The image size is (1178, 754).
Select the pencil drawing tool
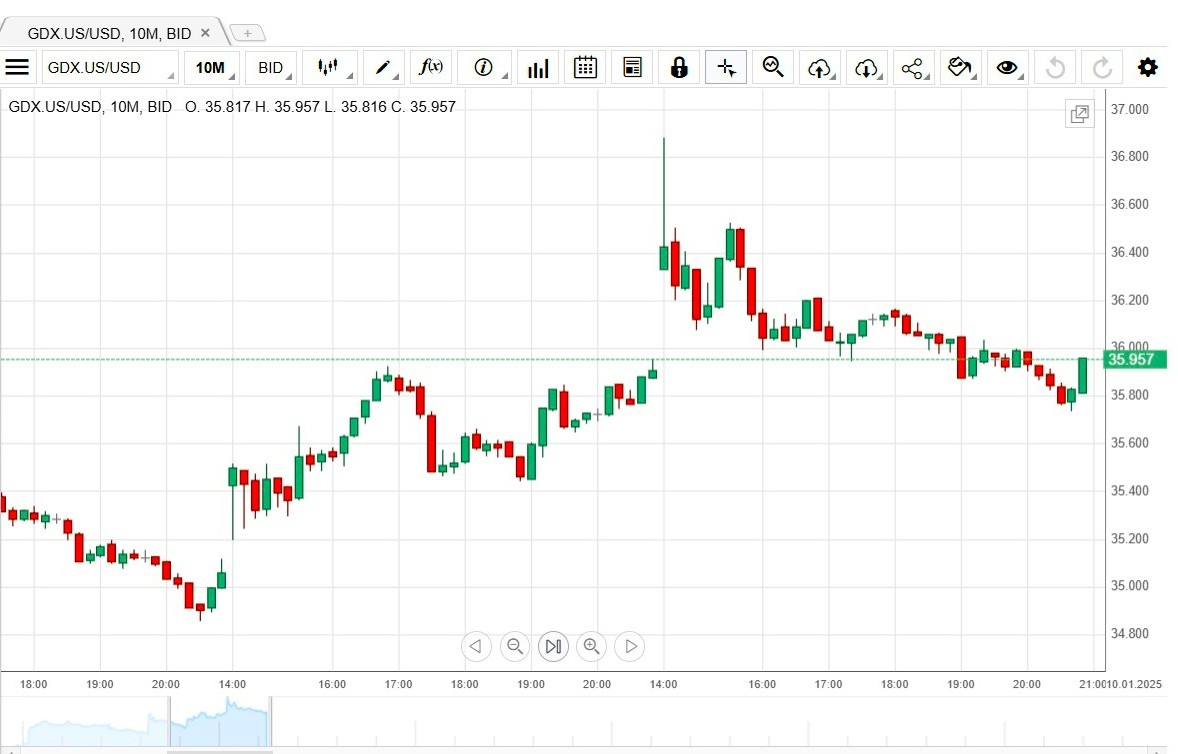point(383,68)
